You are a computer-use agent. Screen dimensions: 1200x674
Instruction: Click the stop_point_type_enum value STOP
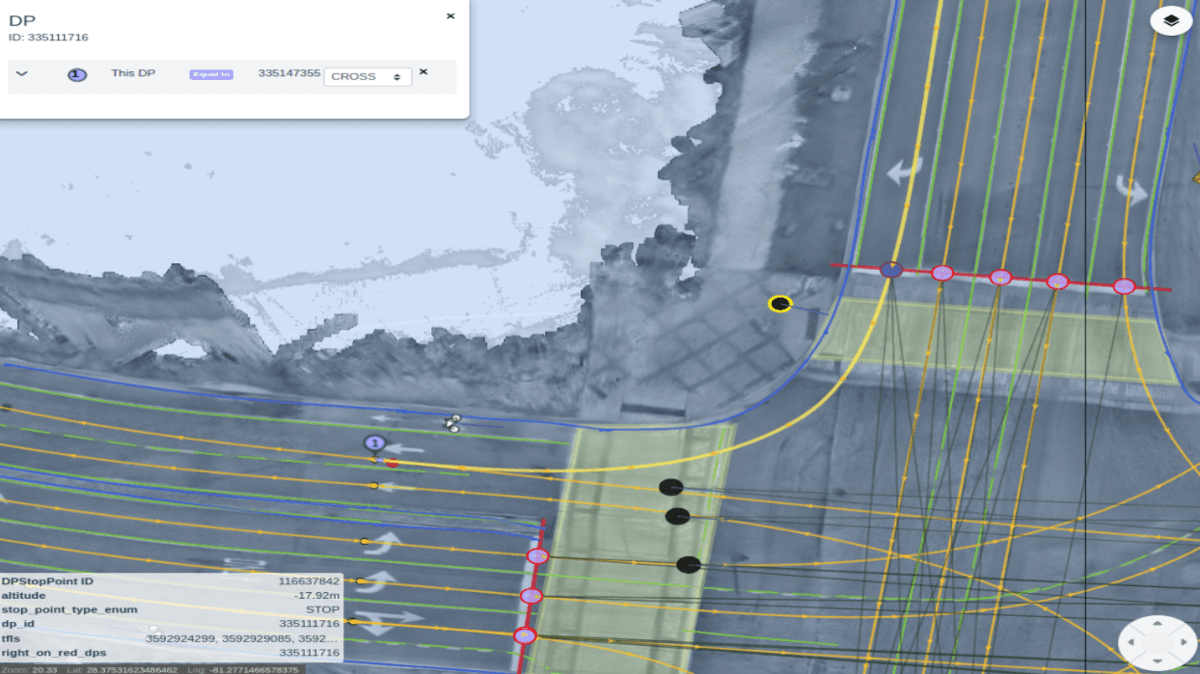323,609
